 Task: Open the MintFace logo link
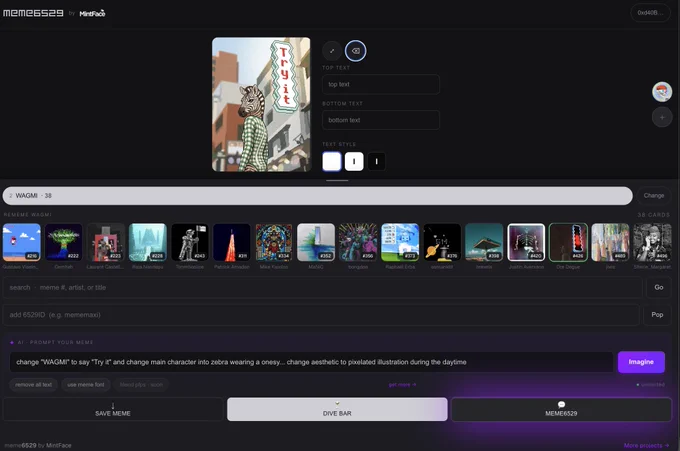click(x=92, y=13)
